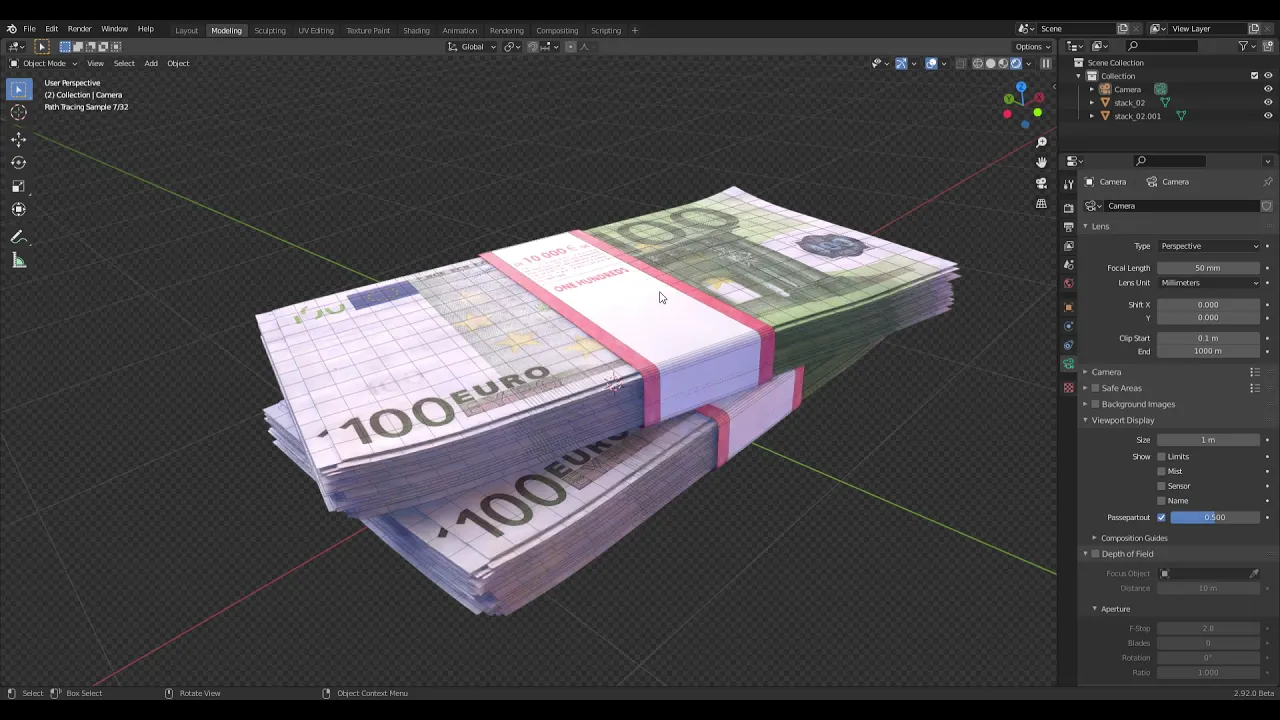Activate the Move tool
This screenshot has width=1280, height=720.
(x=18, y=140)
